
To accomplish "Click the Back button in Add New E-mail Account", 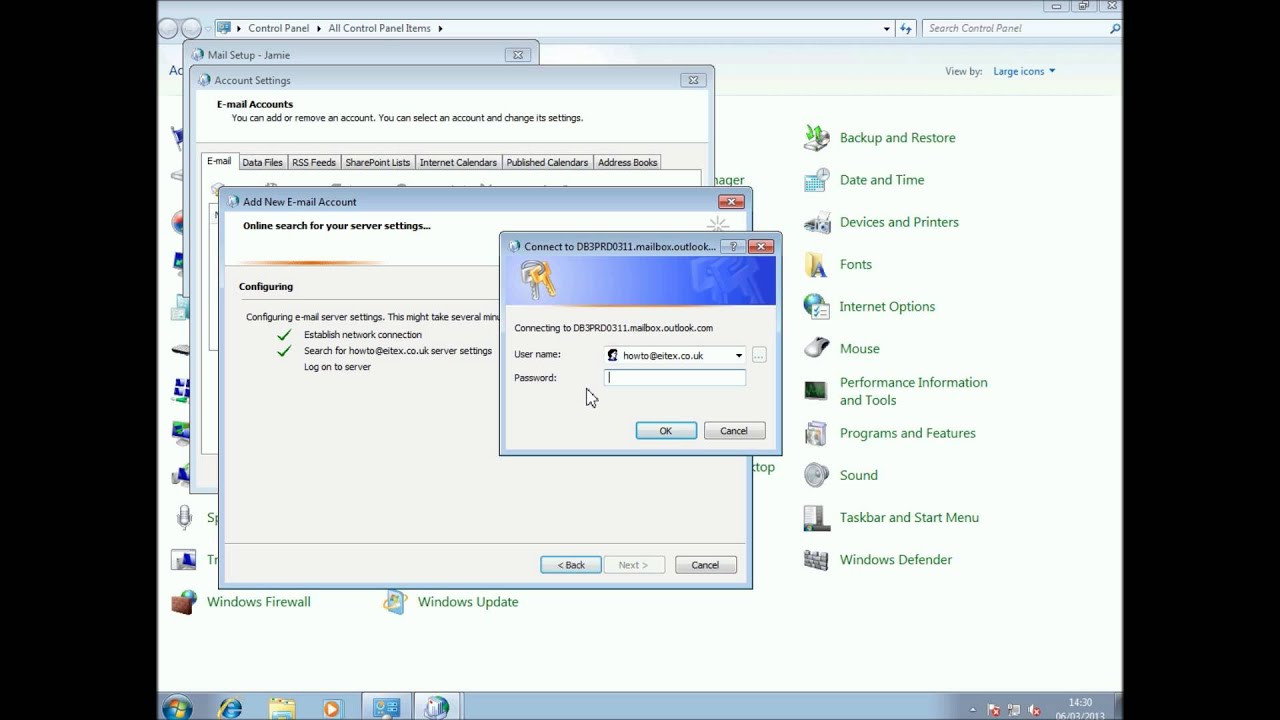I will coord(571,565).
